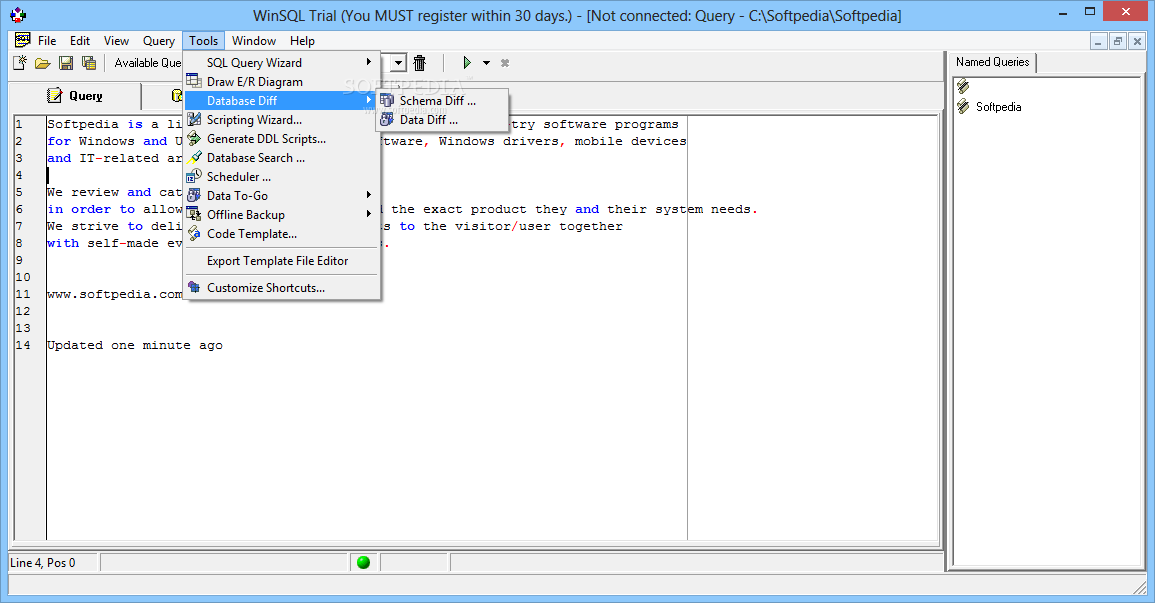Click the Customize Shortcuts gear icon
Viewport: 1155px width, 603px height.
[x=194, y=287]
